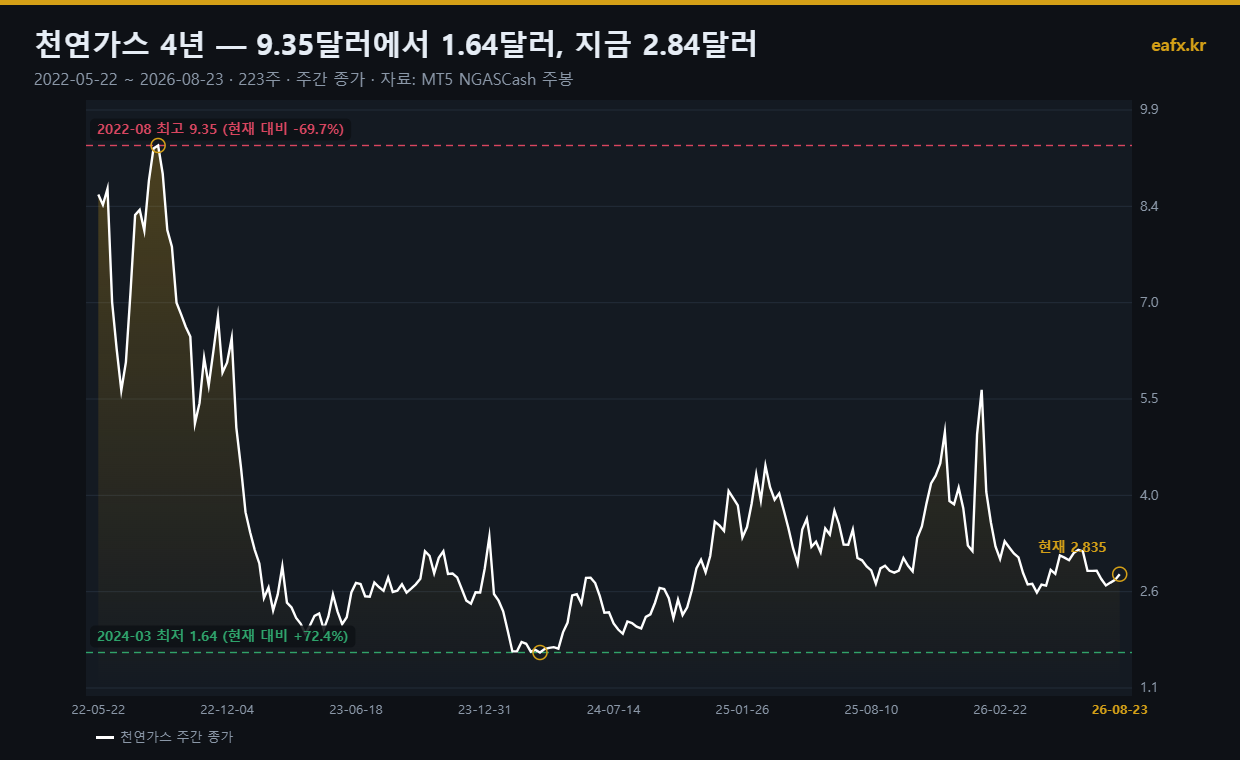The width and height of the screenshot is (1240, 760).
Task: Click the 25-08-10 x-axis date
Action: pos(871,709)
